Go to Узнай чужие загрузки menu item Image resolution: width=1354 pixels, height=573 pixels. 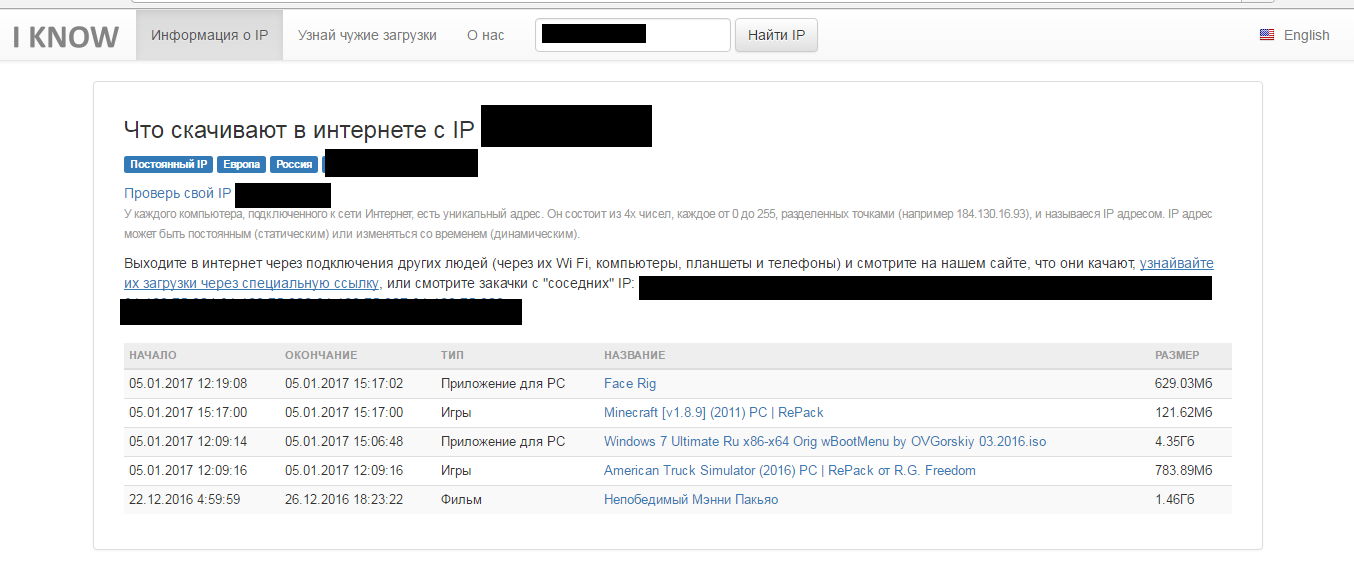pyautogui.click(x=367, y=35)
